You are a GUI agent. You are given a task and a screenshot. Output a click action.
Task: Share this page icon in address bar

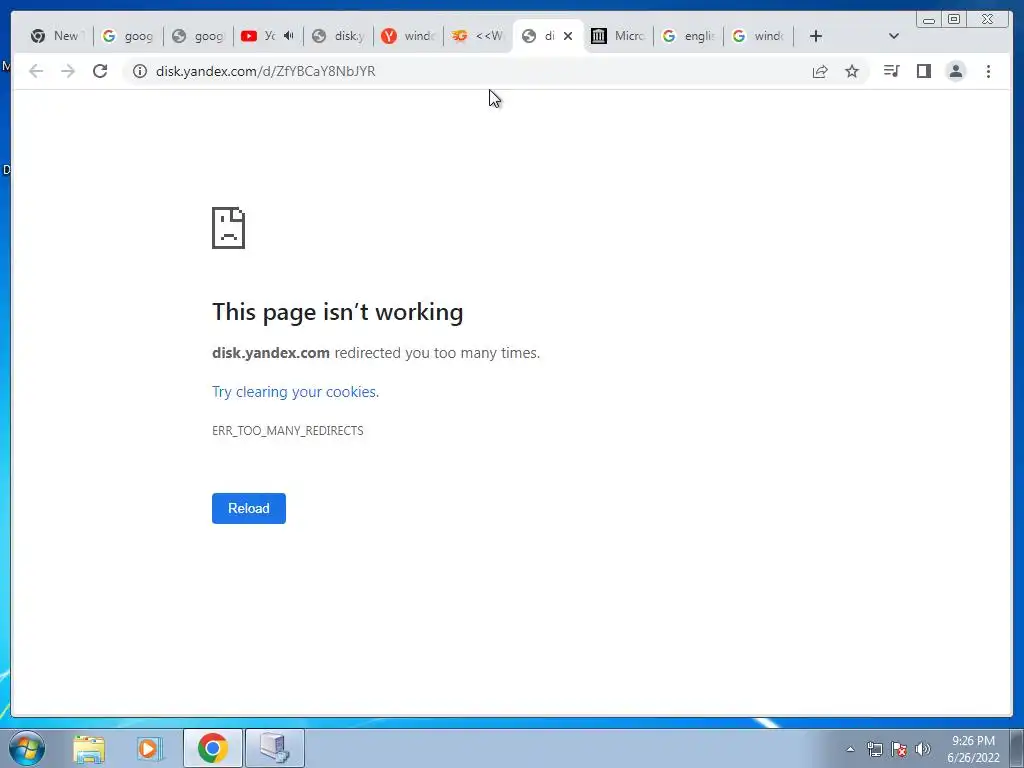[820, 71]
